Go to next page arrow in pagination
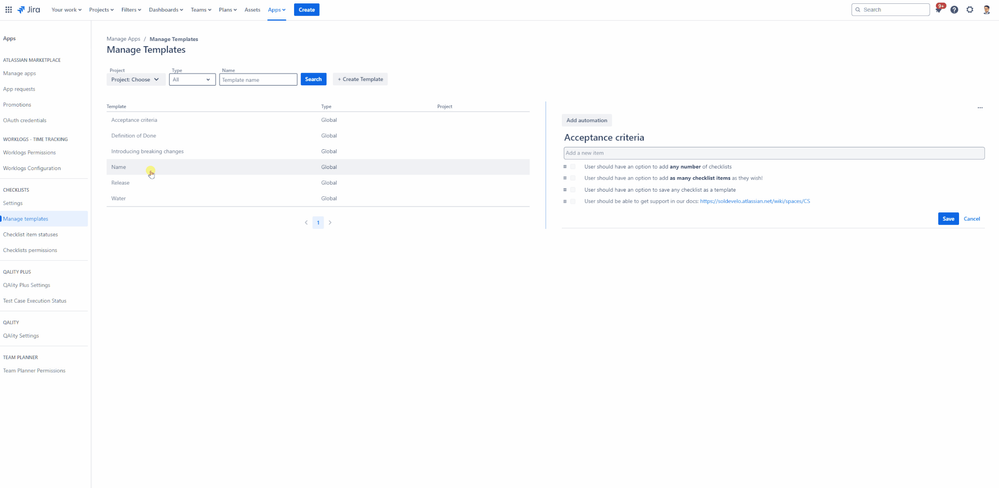Viewport: 999px width, 488px height. [x=329, y=222]
